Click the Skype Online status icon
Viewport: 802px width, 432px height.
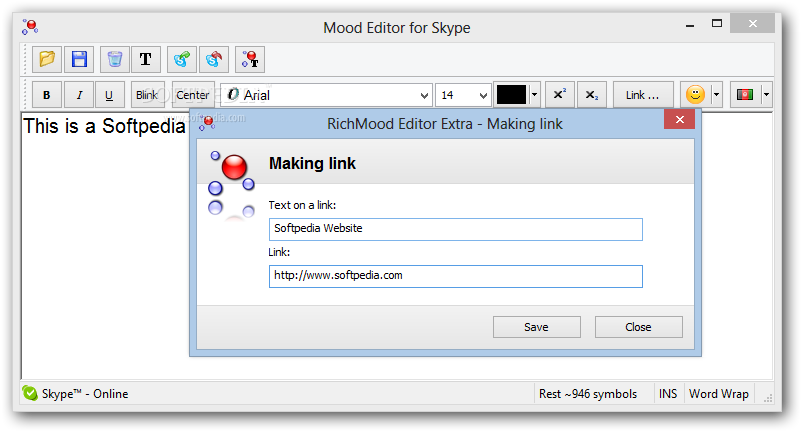coord(30,393)
